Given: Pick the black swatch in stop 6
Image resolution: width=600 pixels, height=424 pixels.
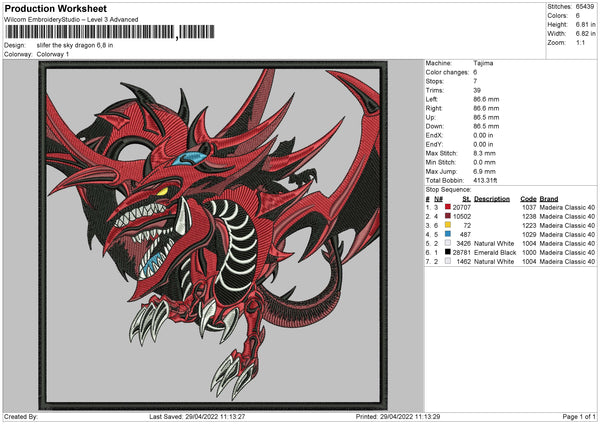Looking at the screenshot, I should coord(448,252).
